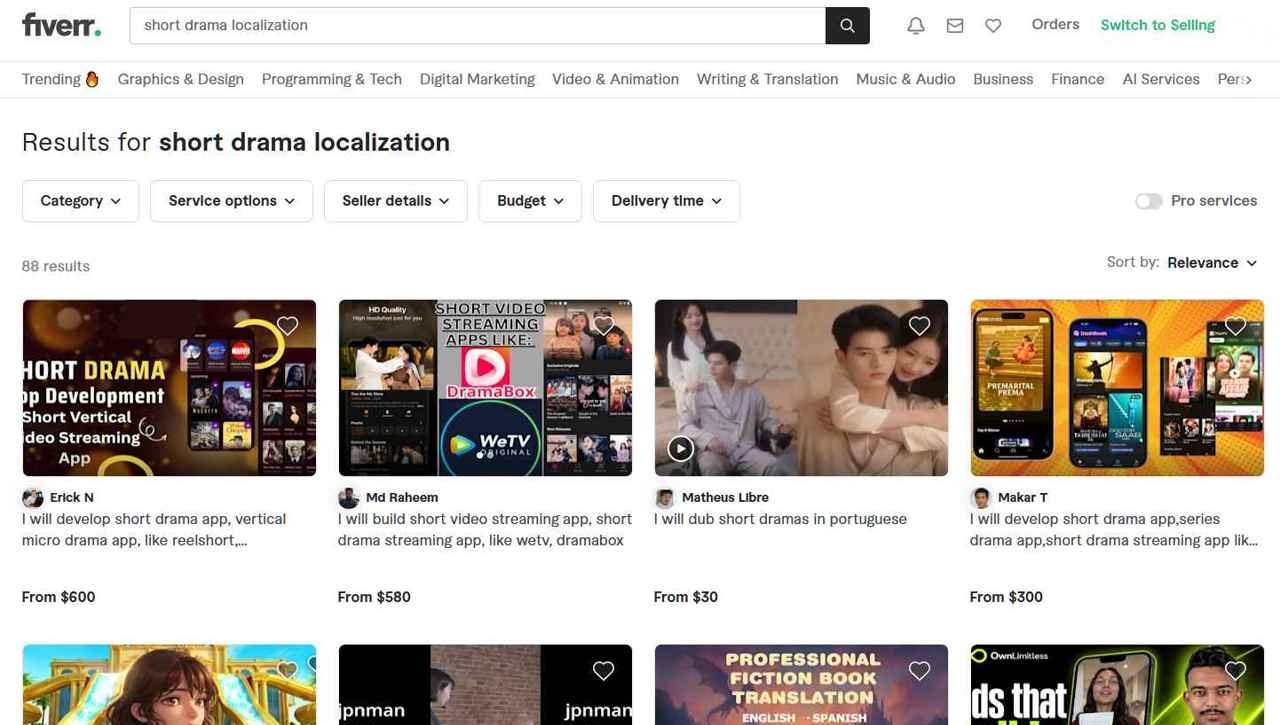Open Md Raheem's streaming app gig title
The width and height of the screenshot is (1280, 725).
click(485, 530)
